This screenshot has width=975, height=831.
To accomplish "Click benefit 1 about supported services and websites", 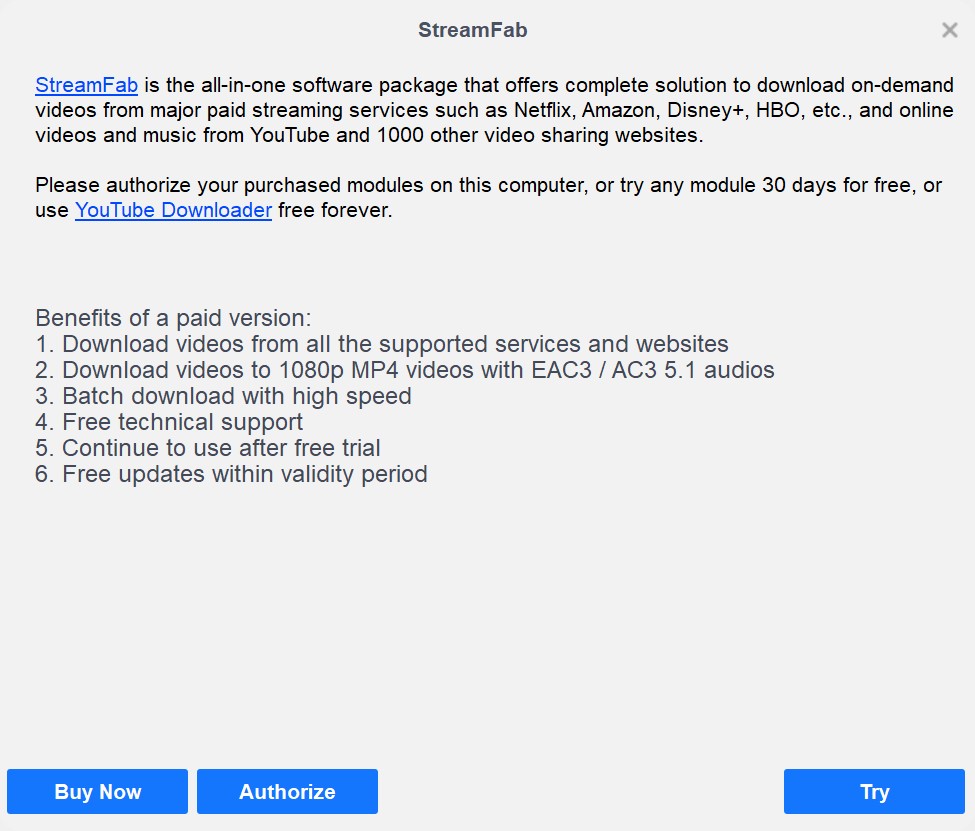I will pos(382,344).
